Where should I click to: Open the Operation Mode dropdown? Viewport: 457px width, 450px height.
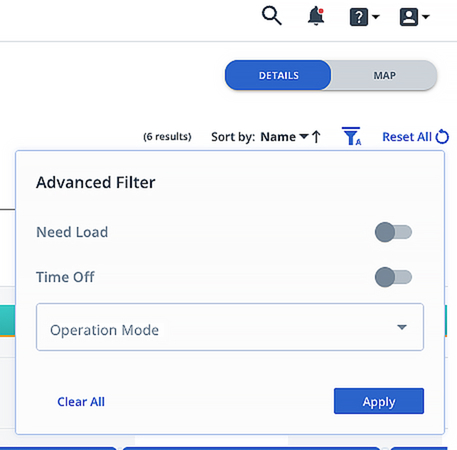[230, 327]
